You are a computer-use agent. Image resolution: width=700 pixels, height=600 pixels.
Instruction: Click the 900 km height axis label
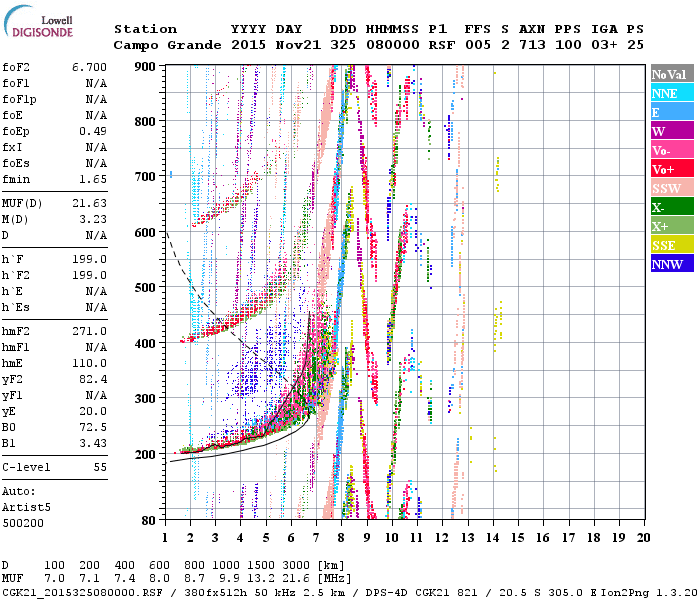click(x=145, y=67)
